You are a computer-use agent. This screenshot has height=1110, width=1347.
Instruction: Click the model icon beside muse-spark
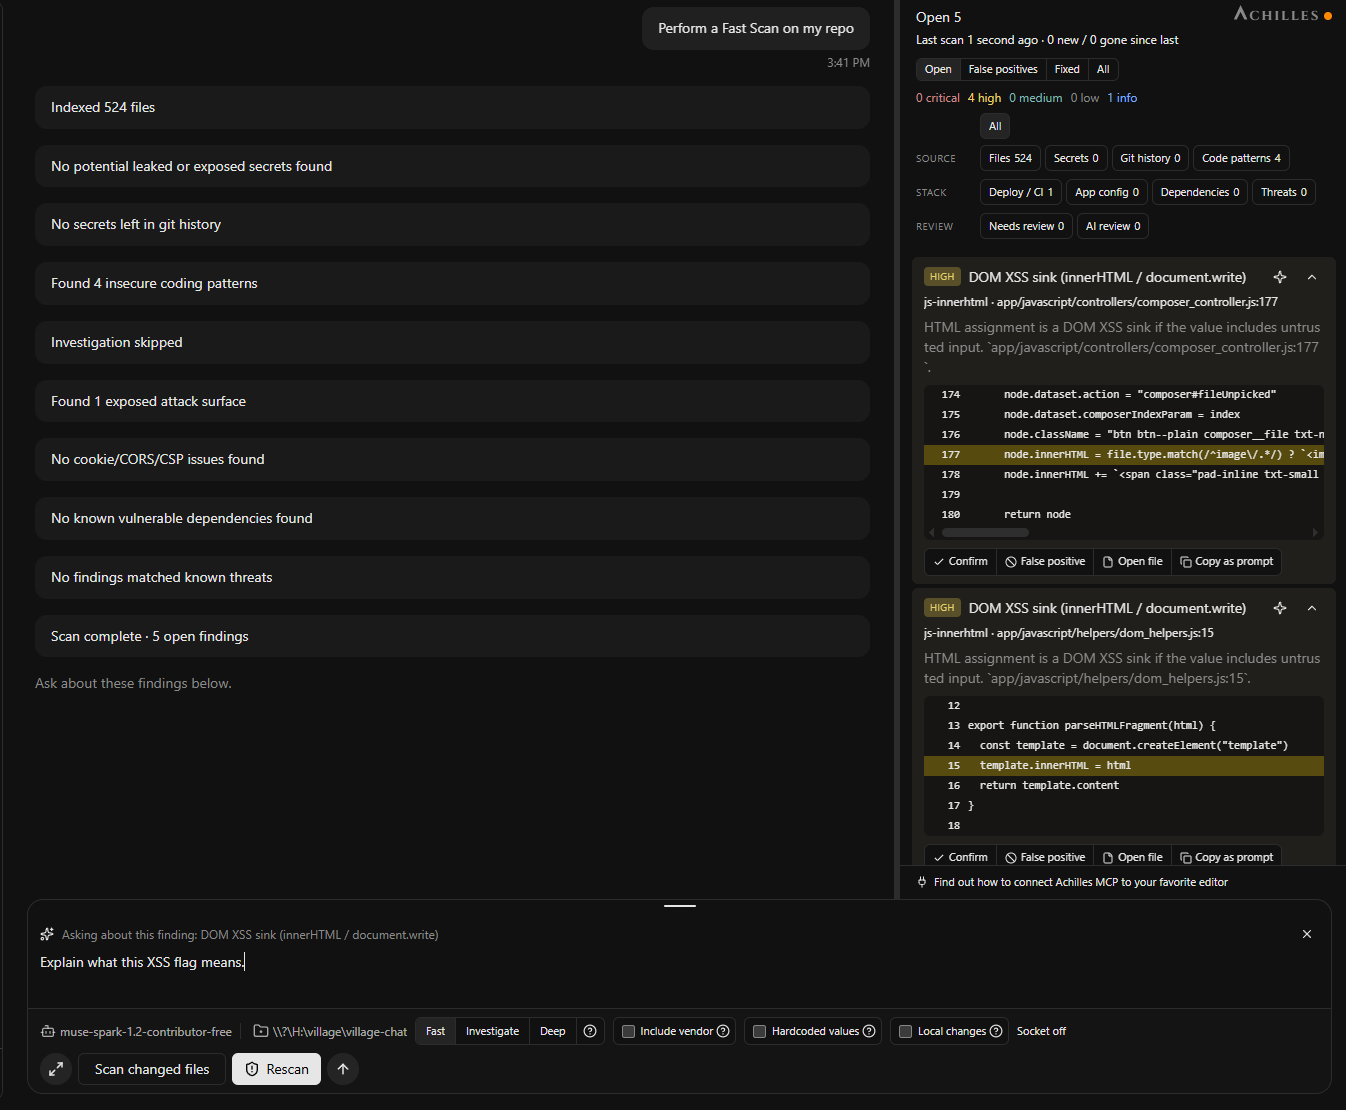tap(47, 1031)
